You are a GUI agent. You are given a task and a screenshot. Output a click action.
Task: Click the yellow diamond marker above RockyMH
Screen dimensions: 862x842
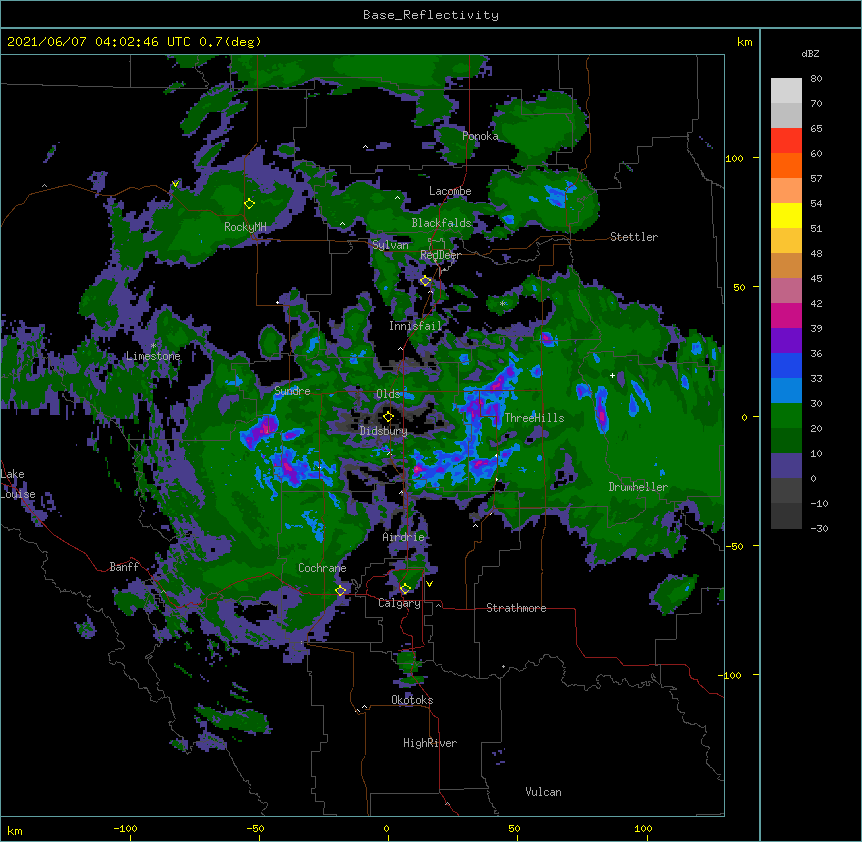(x=249, y=204)
